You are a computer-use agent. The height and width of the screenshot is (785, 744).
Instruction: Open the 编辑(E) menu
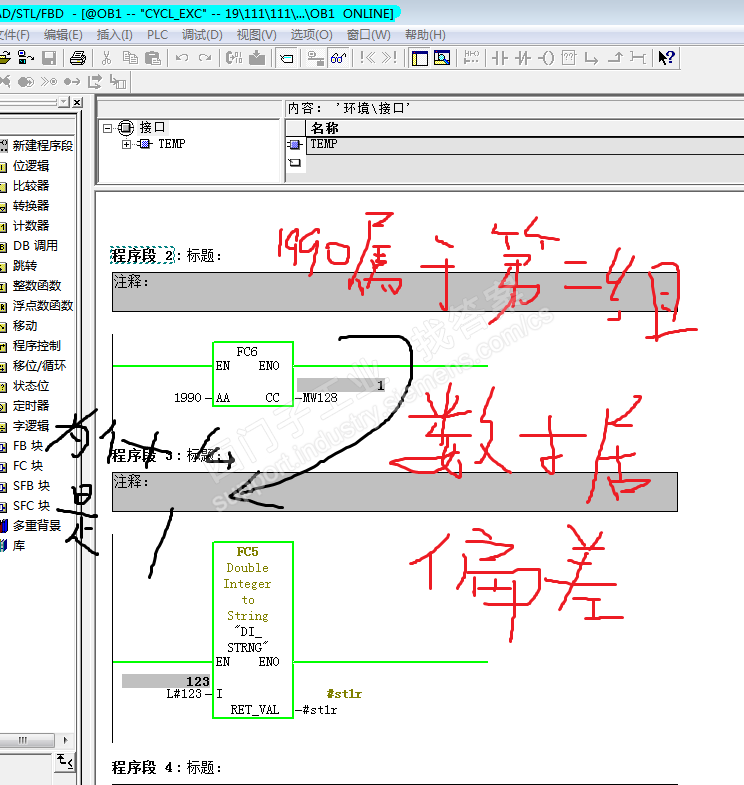click(x=63, y=35)
